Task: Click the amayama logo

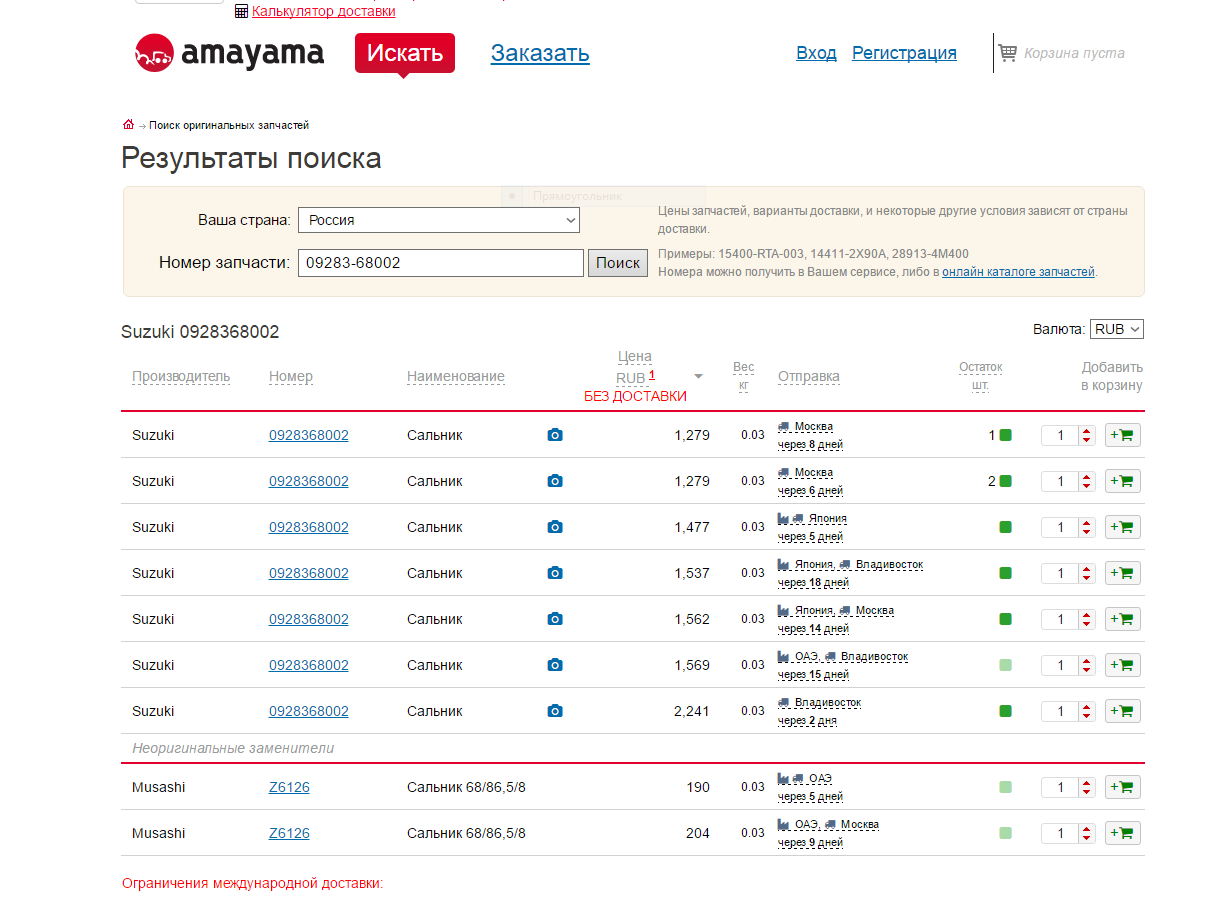Action: tap(230, 53)
